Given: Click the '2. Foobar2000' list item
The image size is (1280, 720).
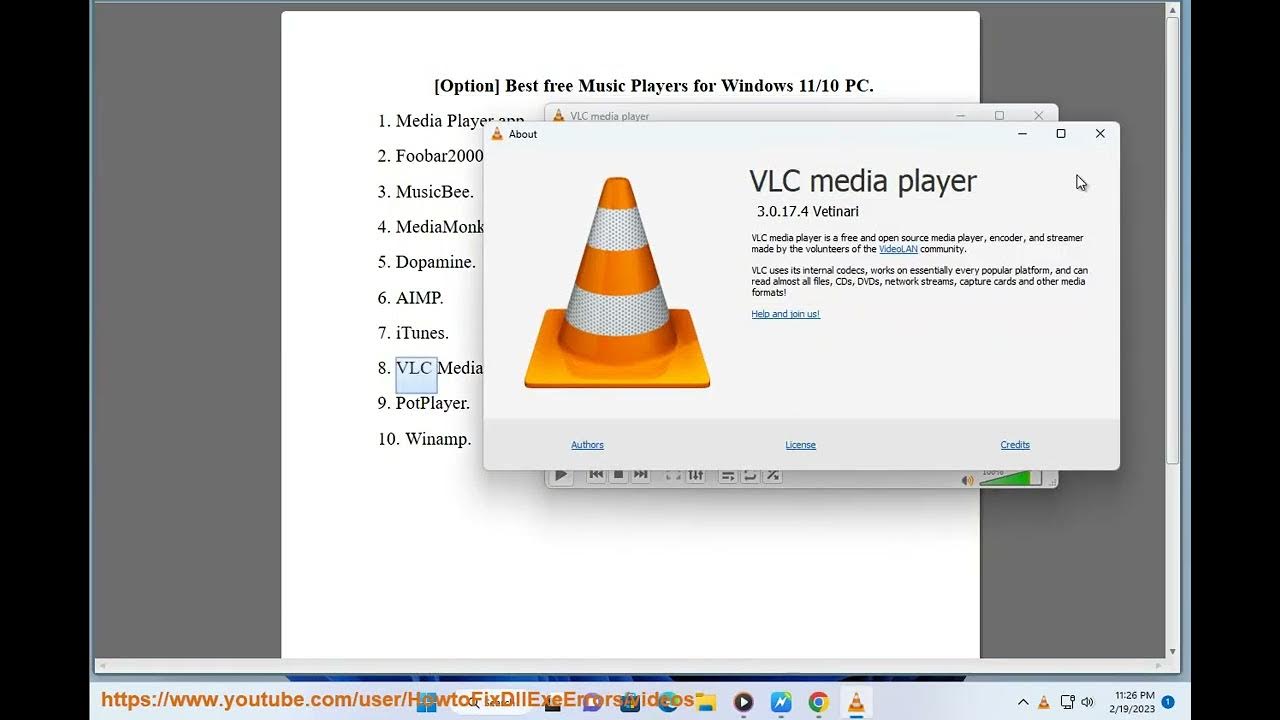Looking at the screenshot, I should [x=431, y=156].
